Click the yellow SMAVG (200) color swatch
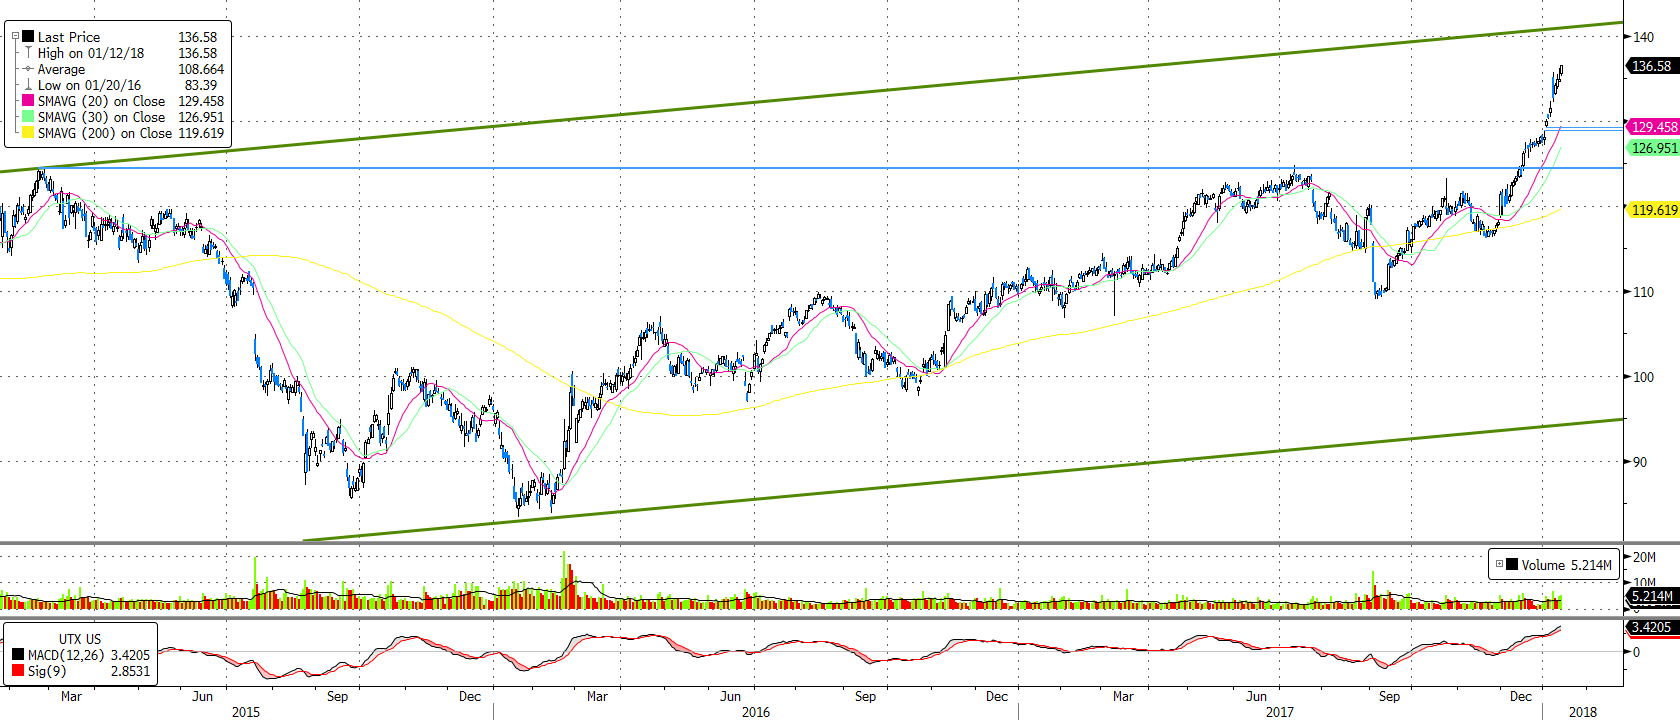Image resolution: width=1680 pixels, height=725 pixels. 28,133
